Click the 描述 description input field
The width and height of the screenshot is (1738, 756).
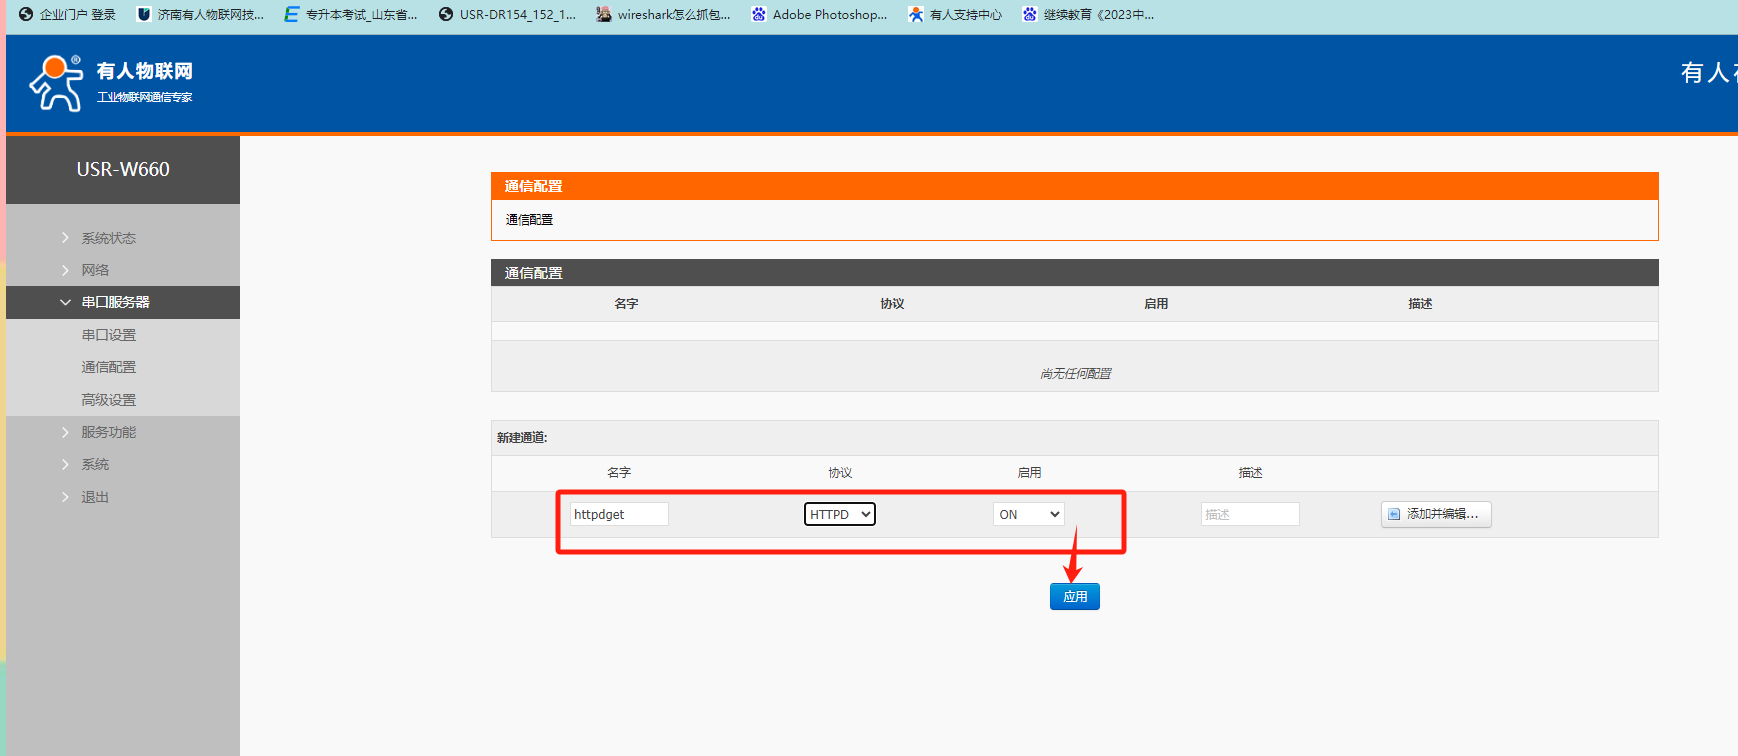(1249, 514)
